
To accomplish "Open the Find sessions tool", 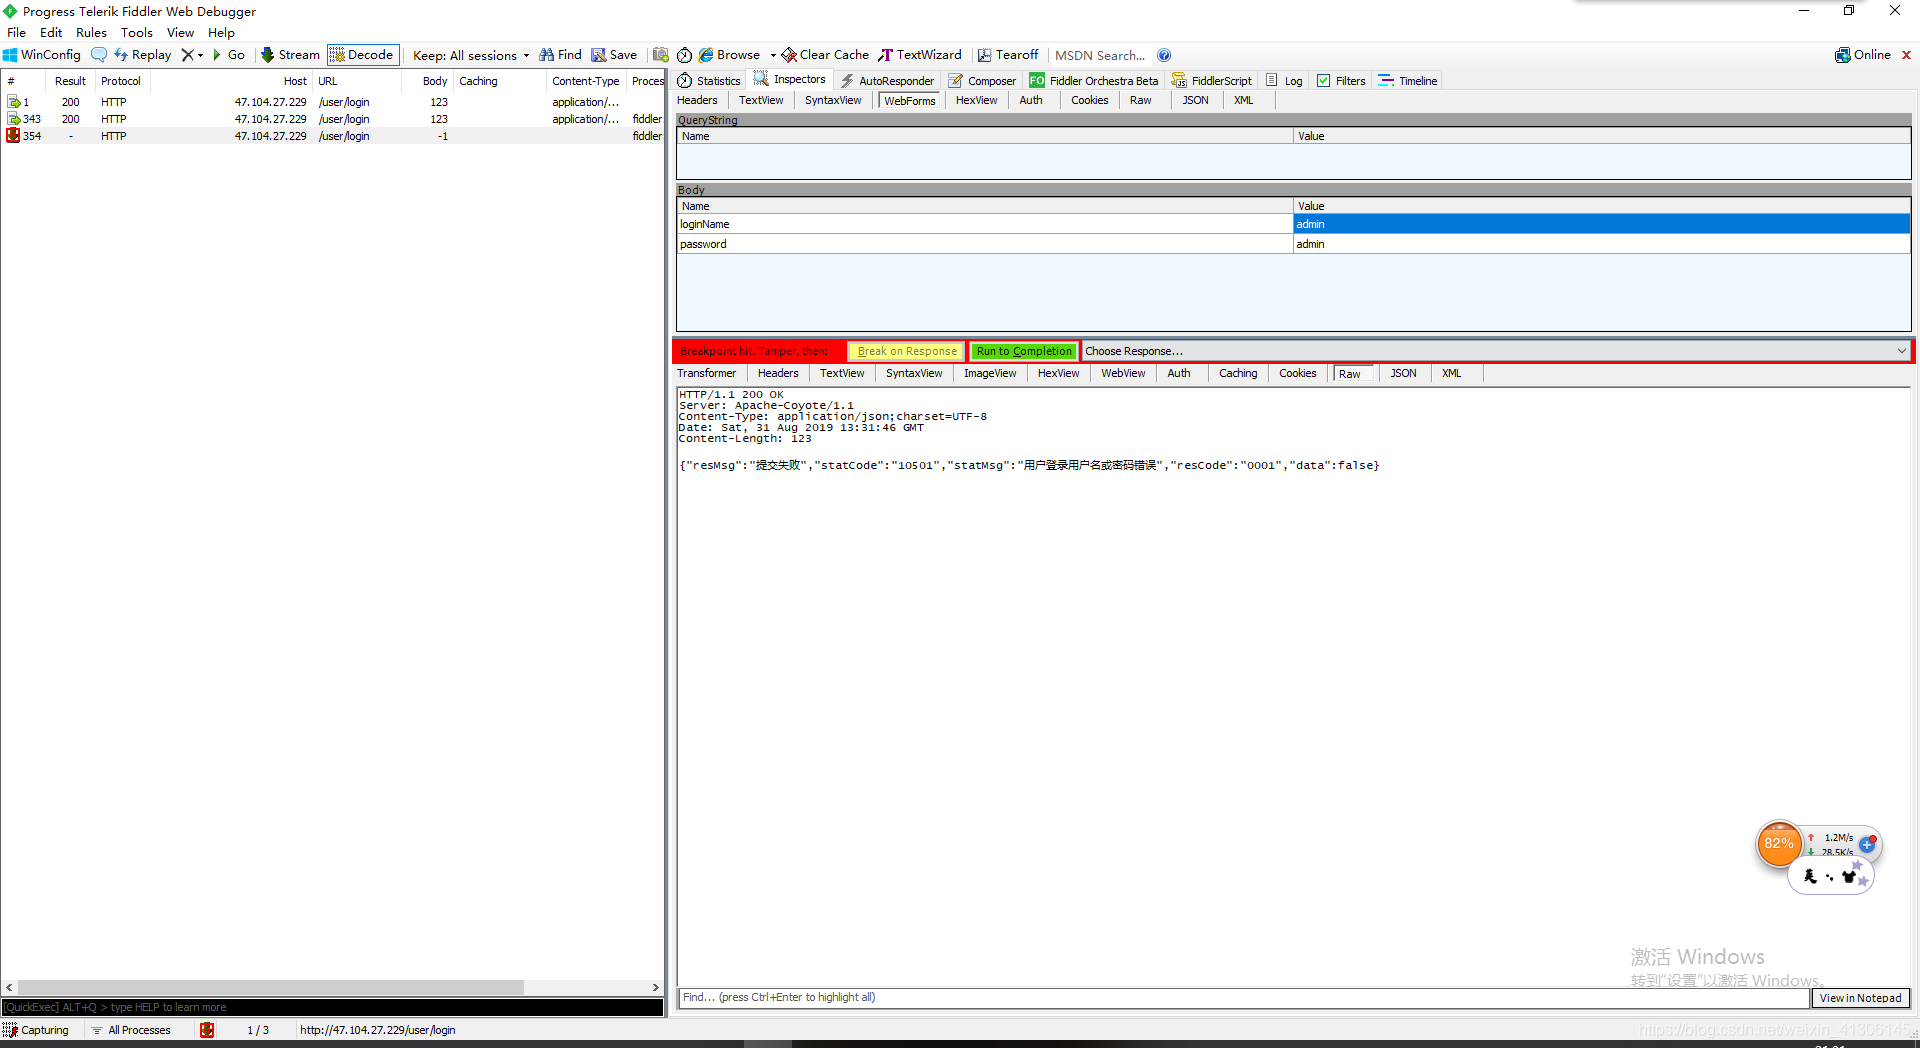I will coord(560,55).
